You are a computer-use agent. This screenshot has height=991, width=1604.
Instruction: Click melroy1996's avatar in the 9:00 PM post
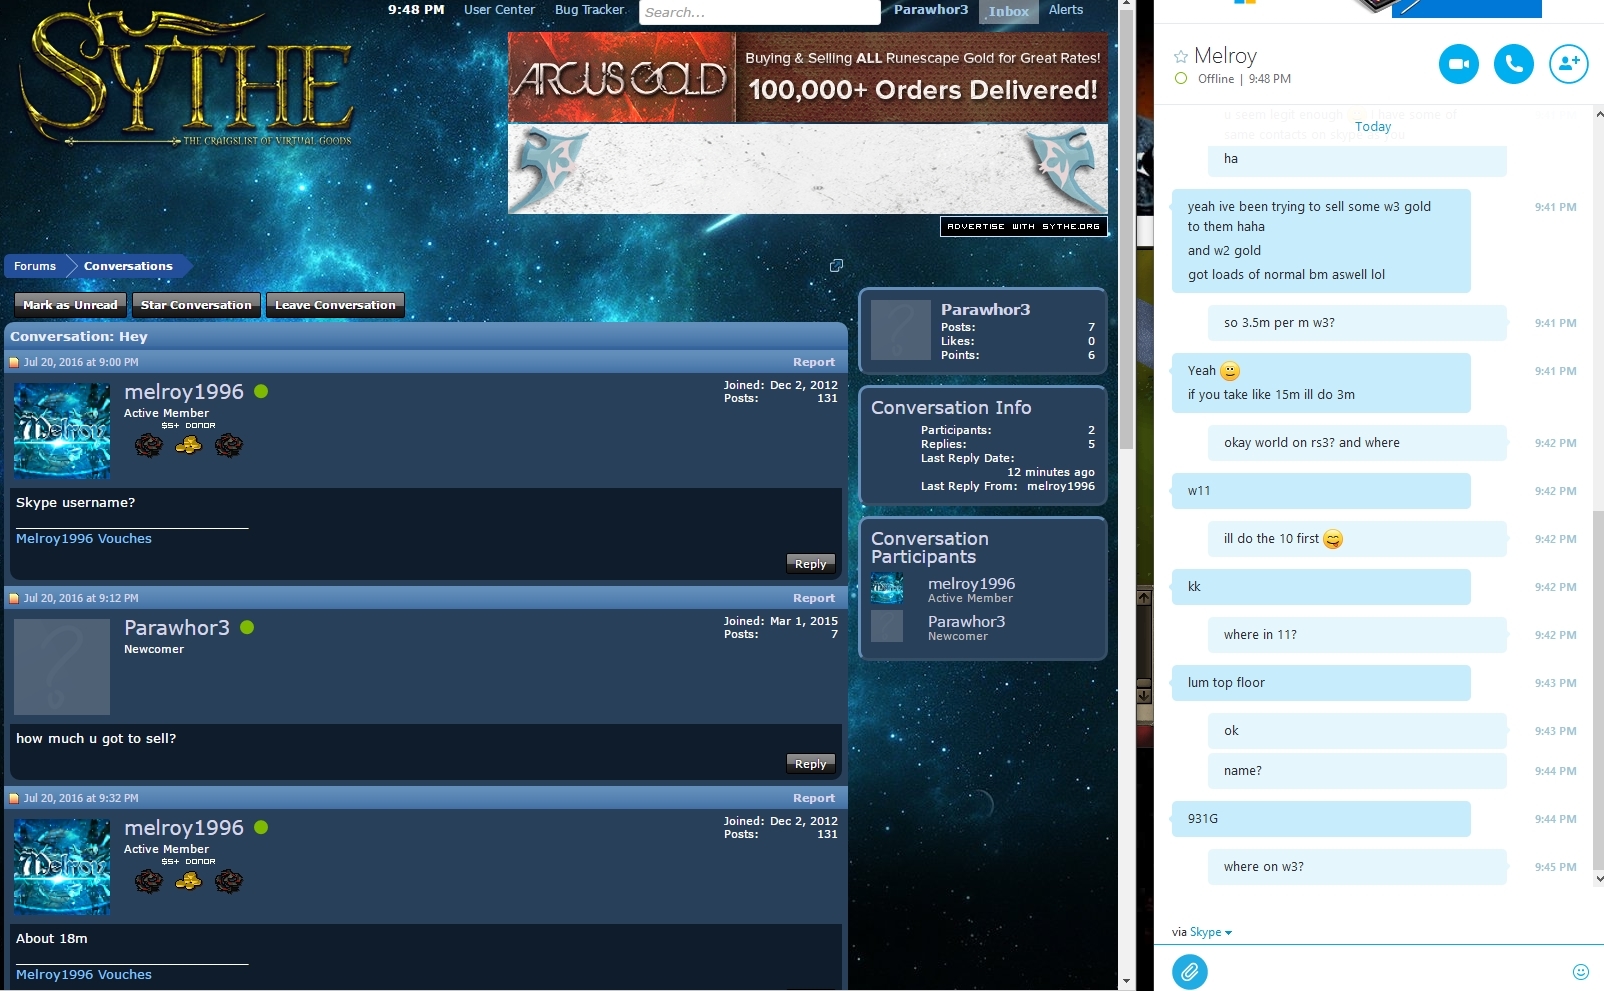(x=62, y=431)
